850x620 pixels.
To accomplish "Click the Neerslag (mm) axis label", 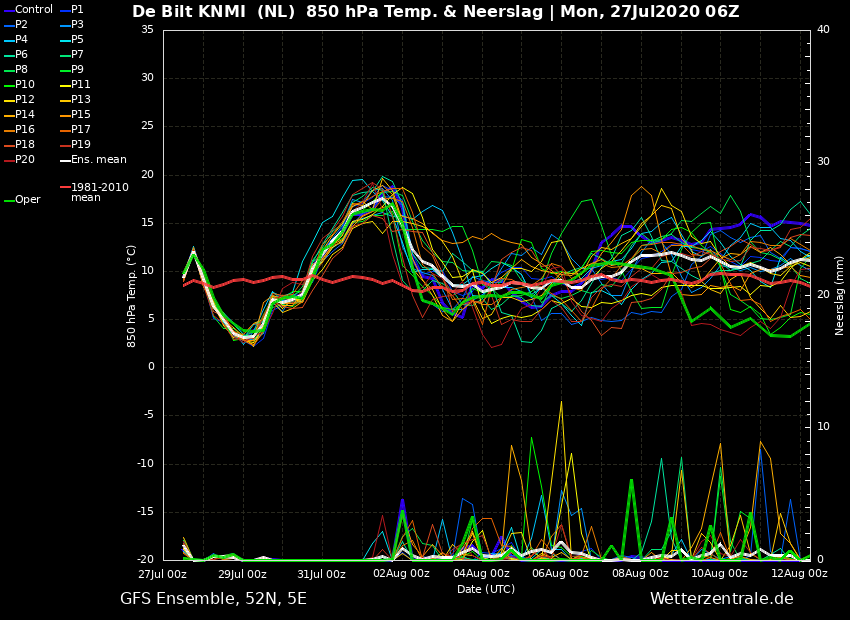I will (x=839, y=296).
